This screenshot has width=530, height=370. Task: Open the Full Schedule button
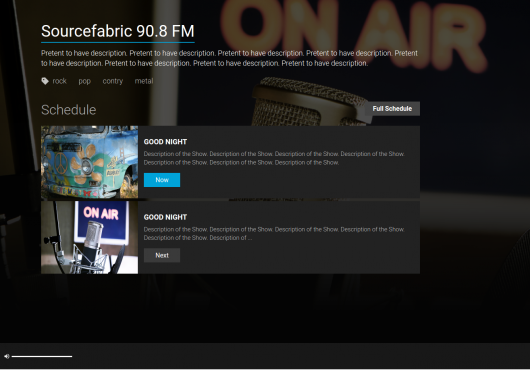coord(392,109)
